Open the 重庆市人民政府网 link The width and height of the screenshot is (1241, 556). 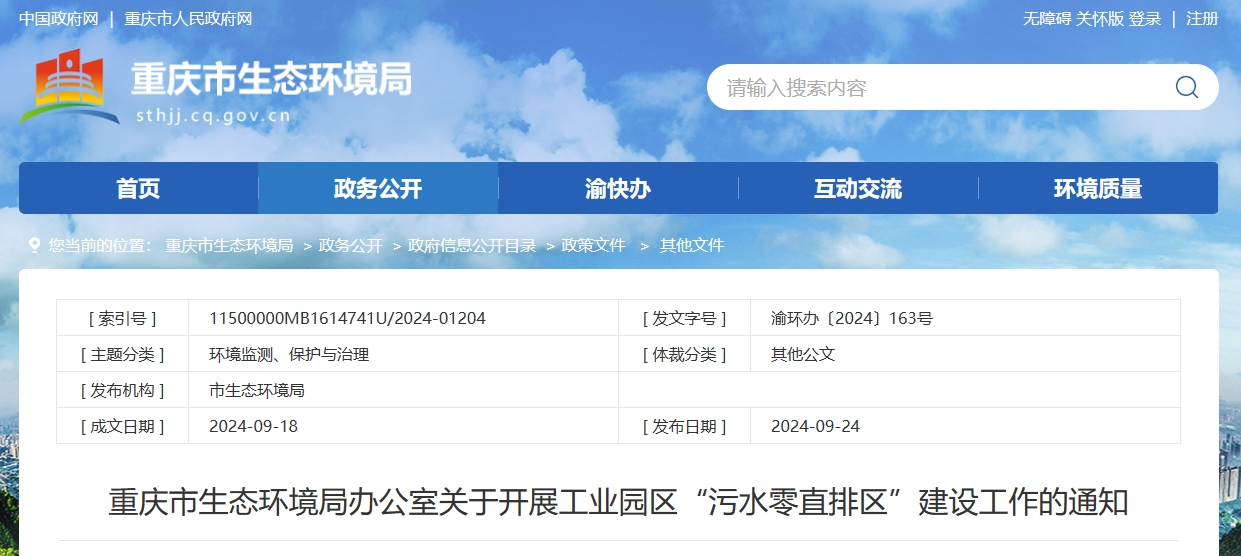[188, 19]
